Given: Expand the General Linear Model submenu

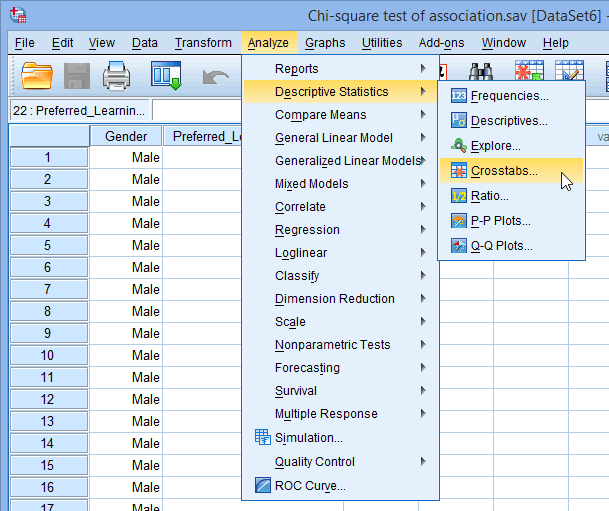Looking at the screenshot, I should pyautogui.click(x=340, y=137).
